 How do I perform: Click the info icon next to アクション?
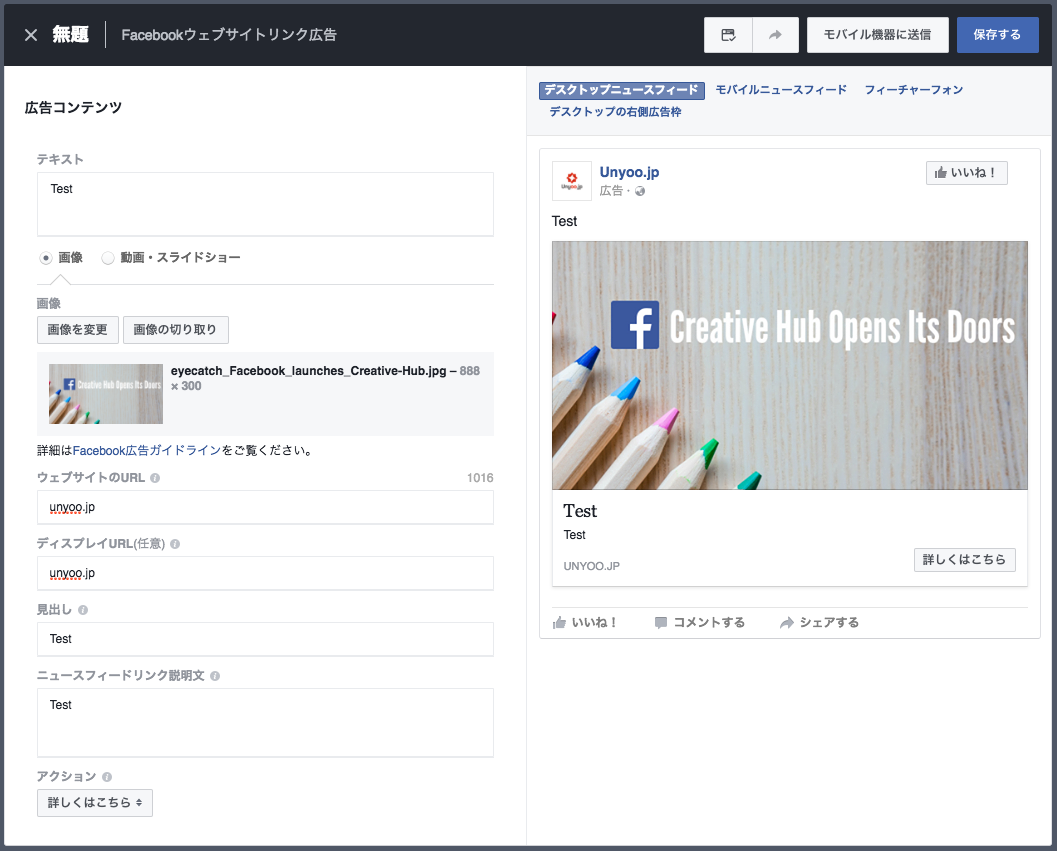pyautogui.click(x=107, y=777)
